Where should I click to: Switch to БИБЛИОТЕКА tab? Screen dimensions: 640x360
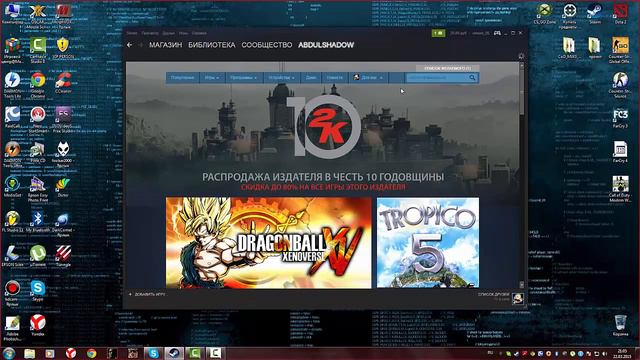(211, 45)
